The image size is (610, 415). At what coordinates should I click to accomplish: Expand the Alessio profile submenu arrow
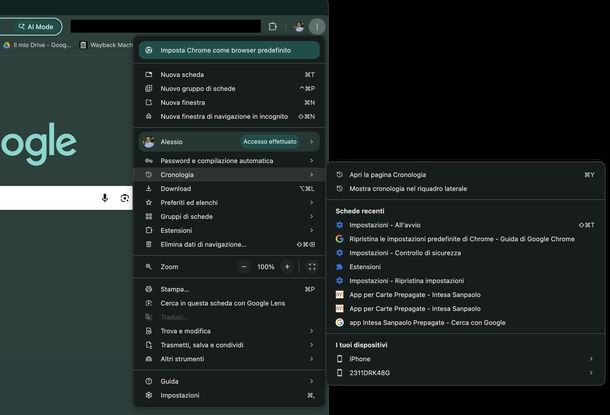[x=312, y=142]
